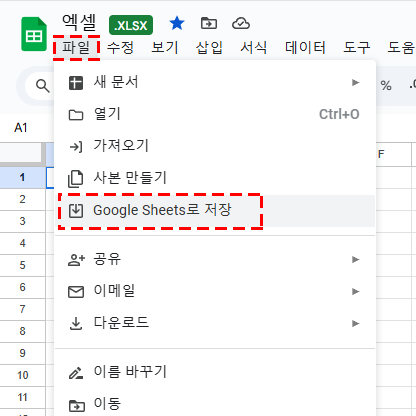This screenshot has height=416, width=416.
Task: Select row 1 header
Action: point(22,177)
